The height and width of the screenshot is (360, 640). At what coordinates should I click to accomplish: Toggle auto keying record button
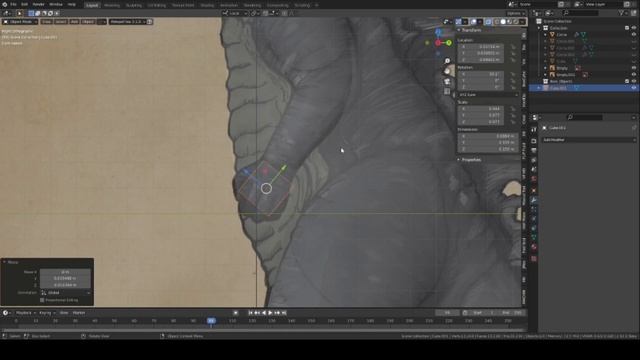pos(236,313)
